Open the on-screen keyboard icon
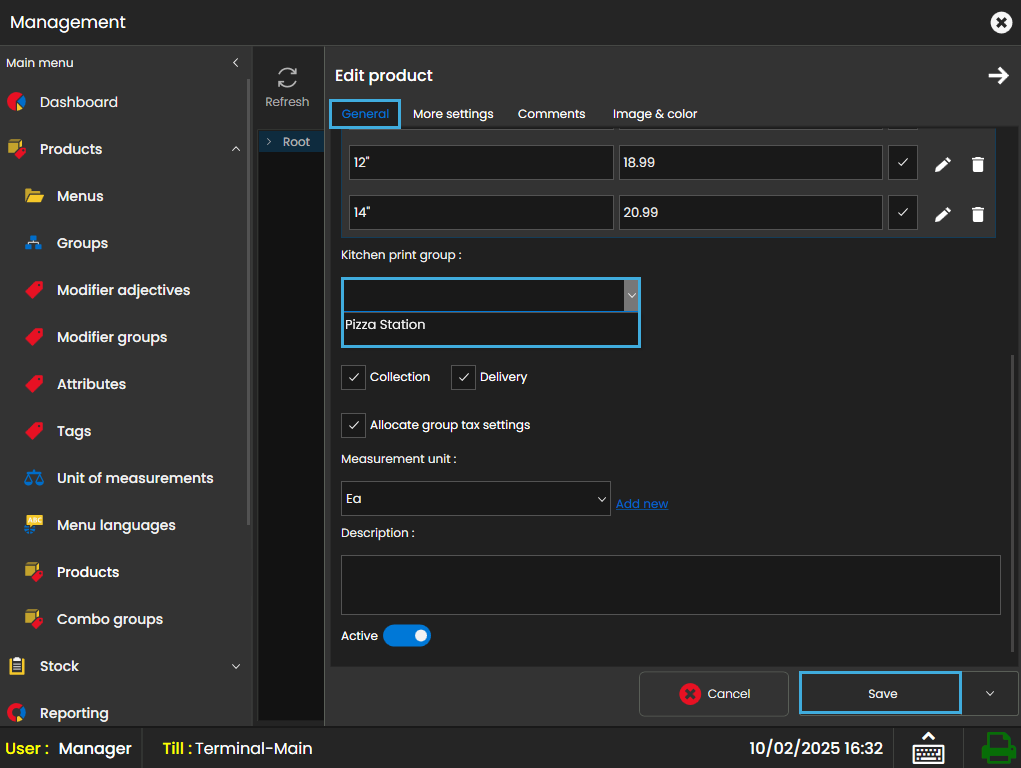The image size is (1021, 768). point(928,748)
